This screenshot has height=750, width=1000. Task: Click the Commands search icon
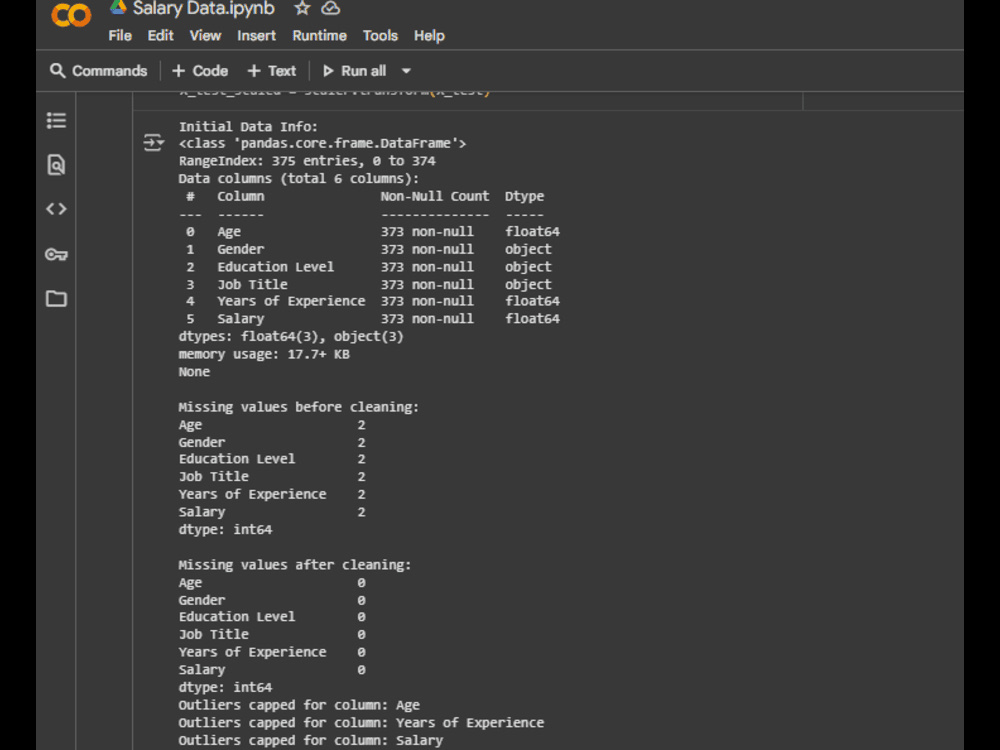click(57, 71)
